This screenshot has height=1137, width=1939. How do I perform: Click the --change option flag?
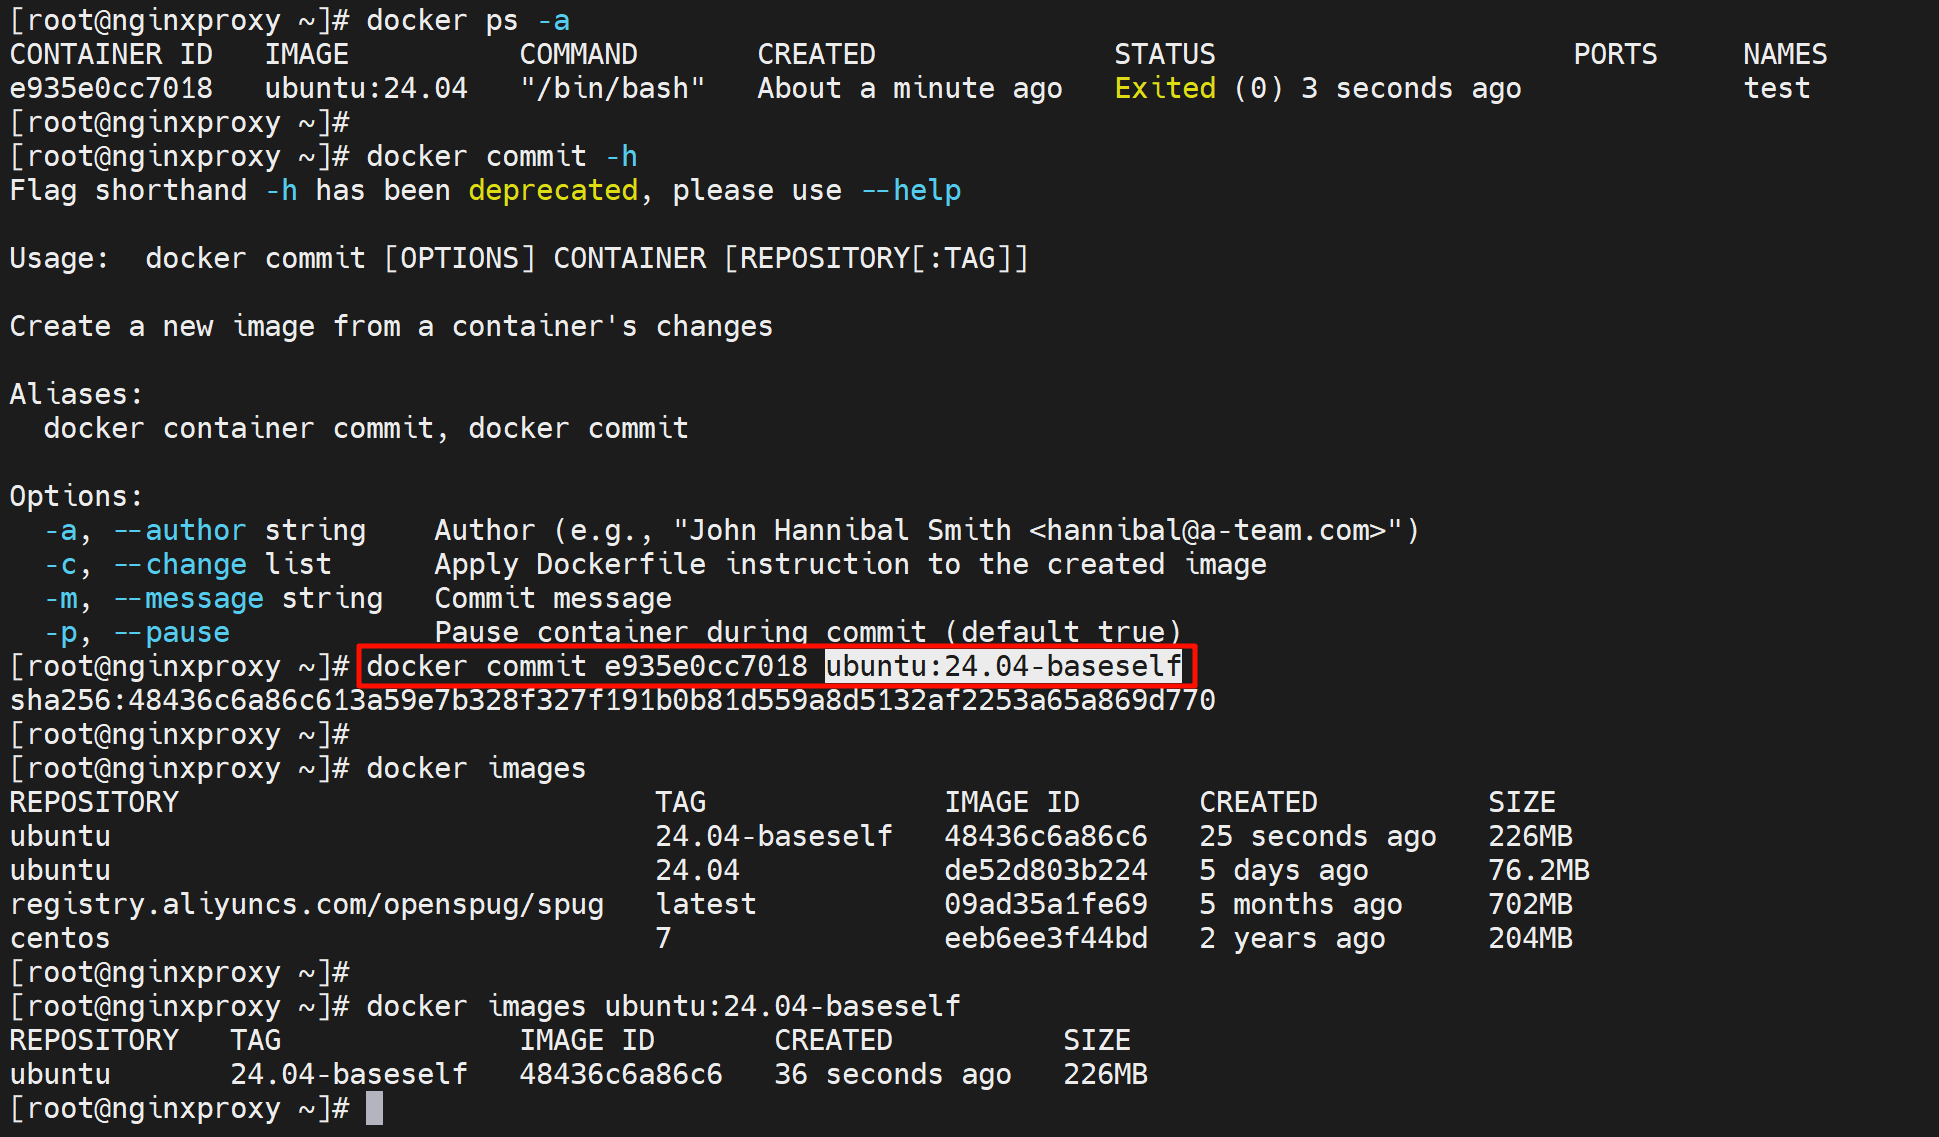point(179,564)
